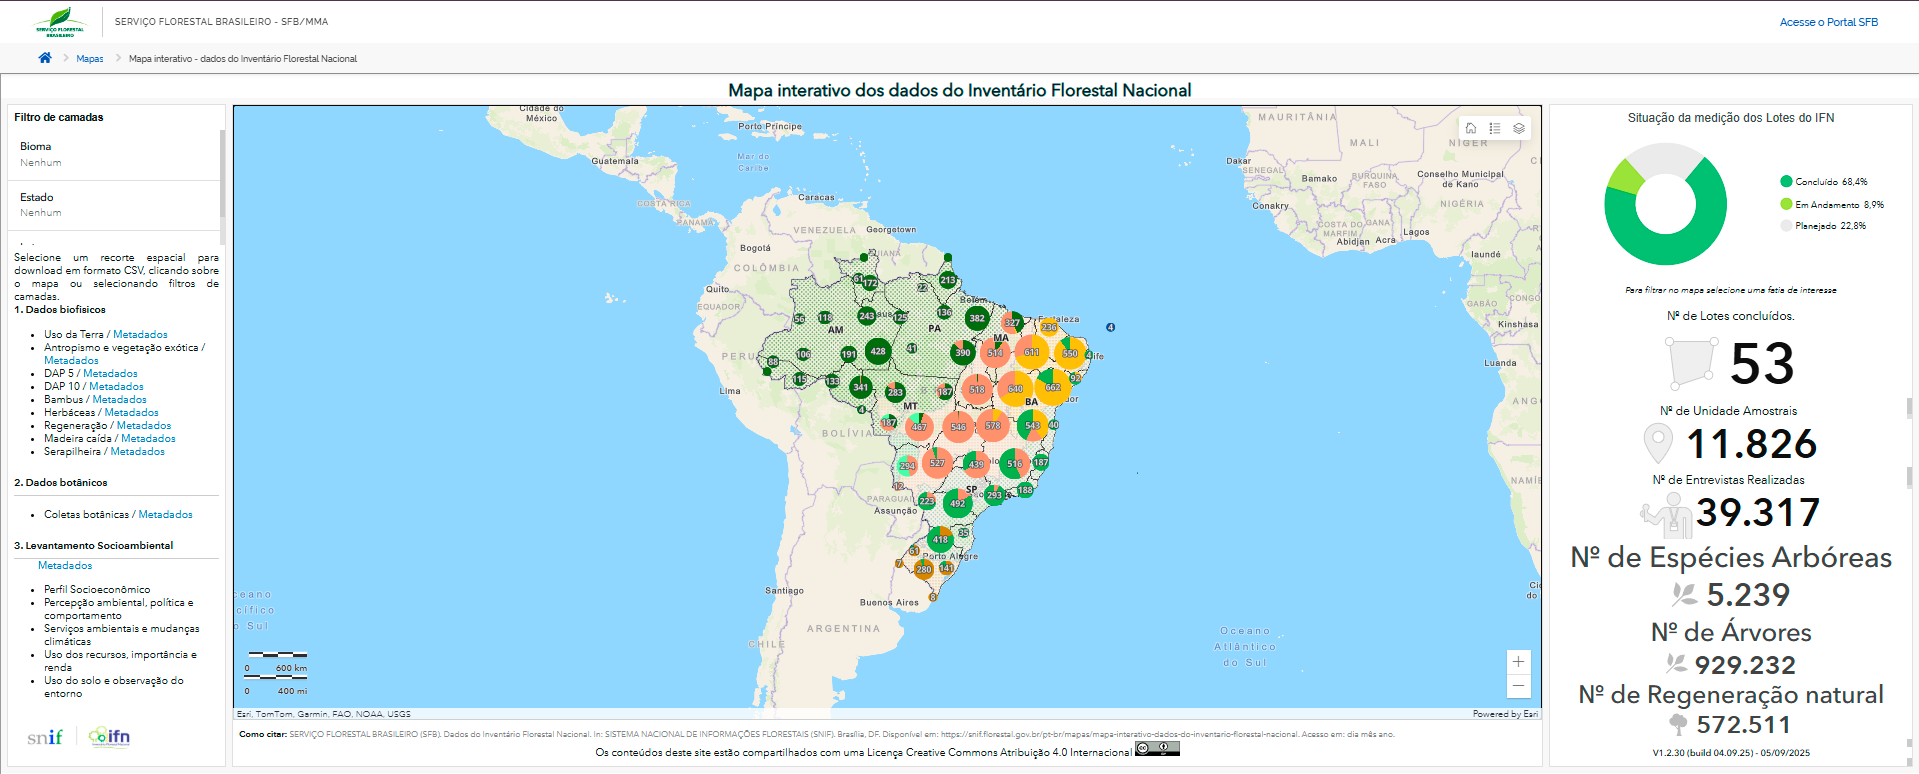Image resolution: width=1919 pixels, height=774 pixels.
Task: Open the map legend list icon
Action: coord(1495,128)
